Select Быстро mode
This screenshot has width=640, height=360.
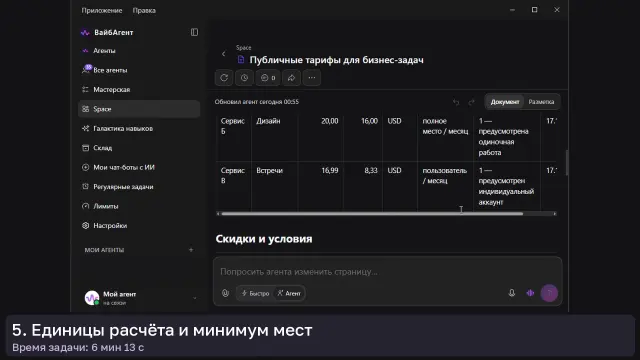pyautogui.click(x=256, y=293)
